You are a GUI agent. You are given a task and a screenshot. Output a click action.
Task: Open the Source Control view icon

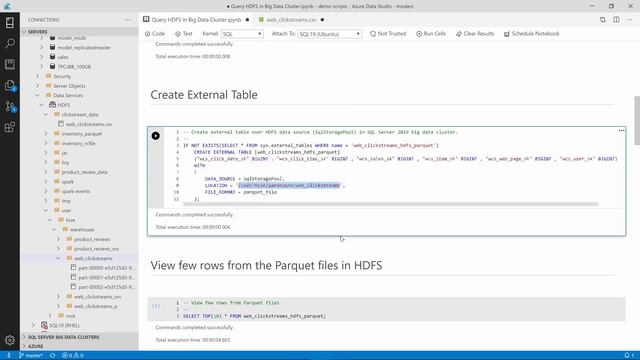[x=10, y=106]
